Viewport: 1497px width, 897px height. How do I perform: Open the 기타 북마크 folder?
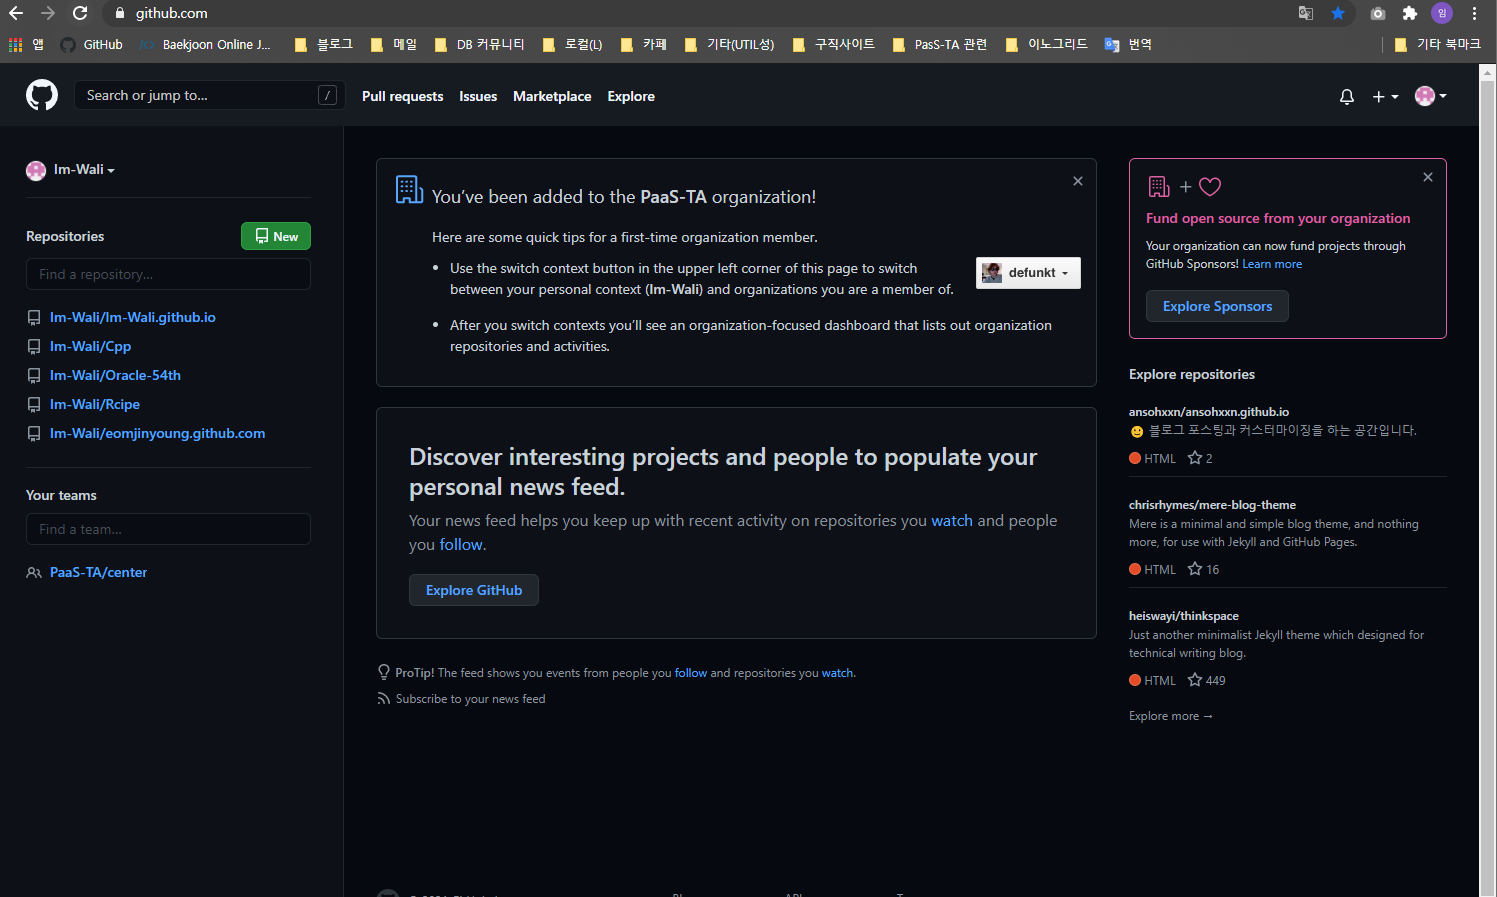pyautogui.click(x=1437, y=44)
